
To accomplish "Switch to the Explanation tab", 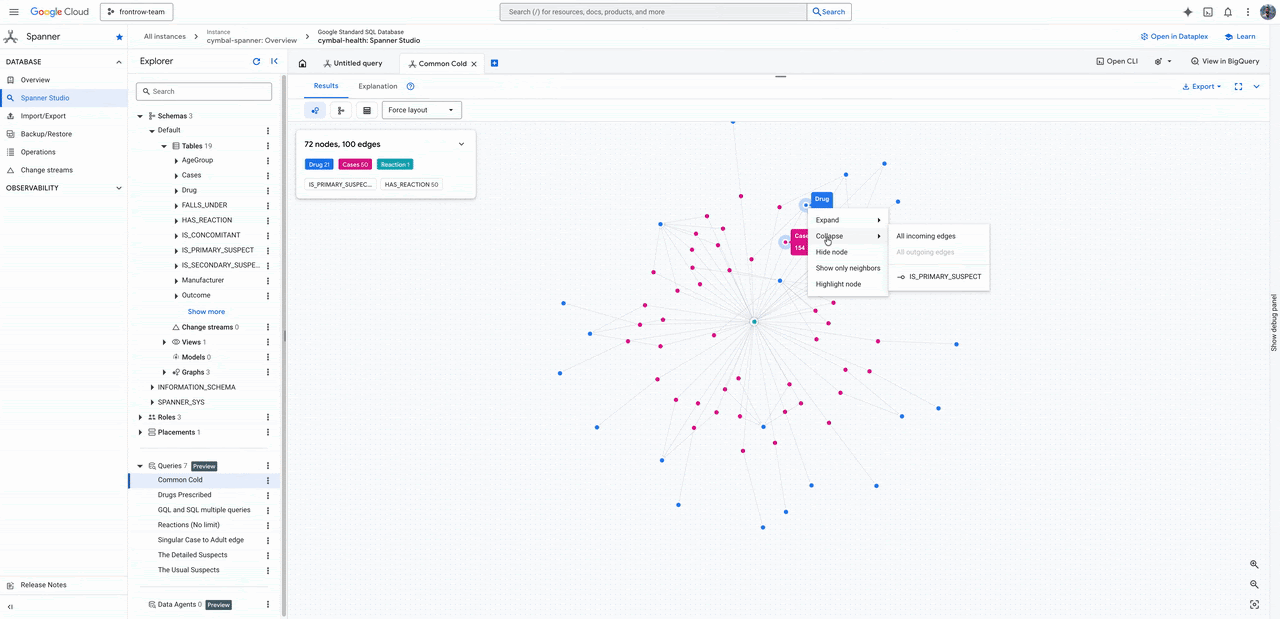I will pyautogui.click(x=378, y=86).
